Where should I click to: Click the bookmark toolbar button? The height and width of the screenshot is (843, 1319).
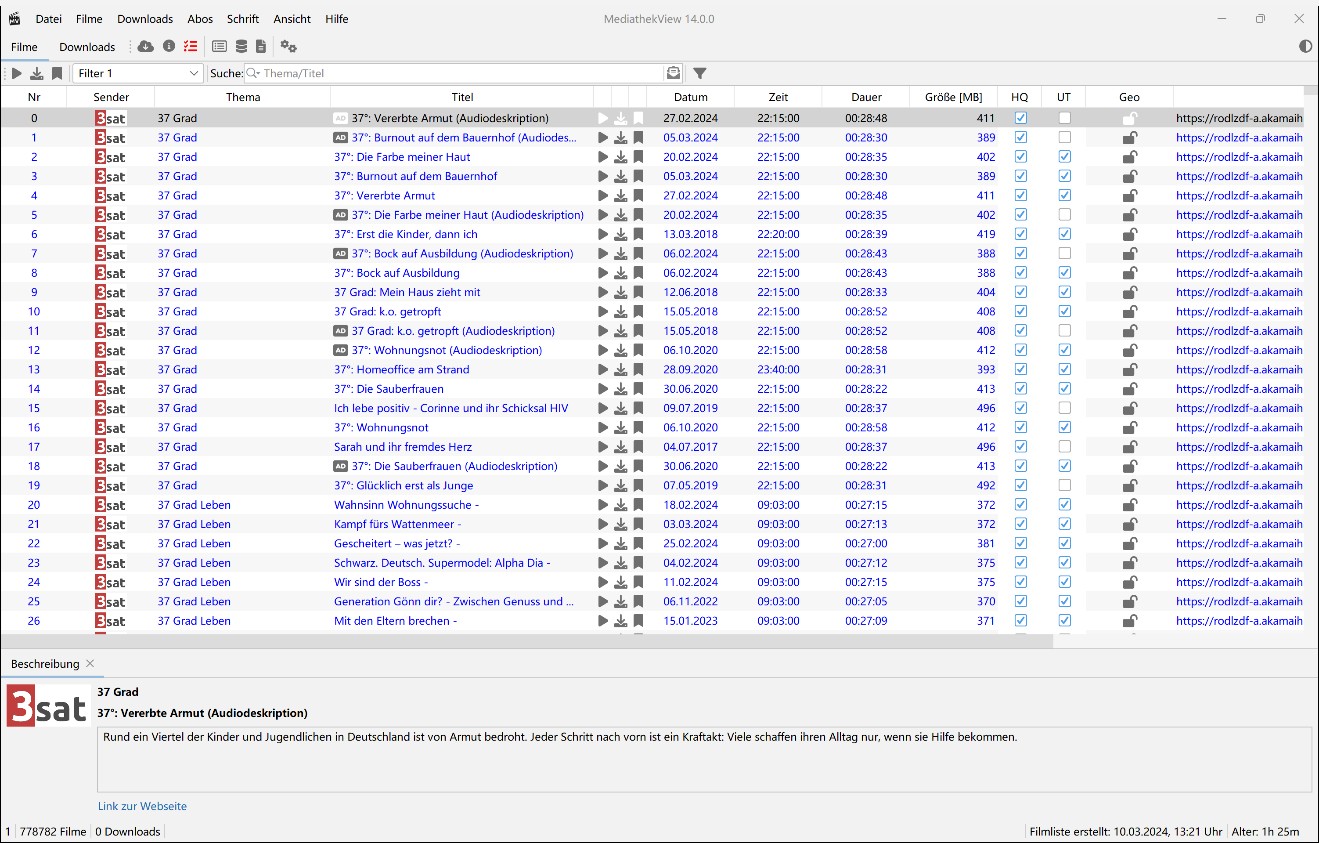click(57, 73)
